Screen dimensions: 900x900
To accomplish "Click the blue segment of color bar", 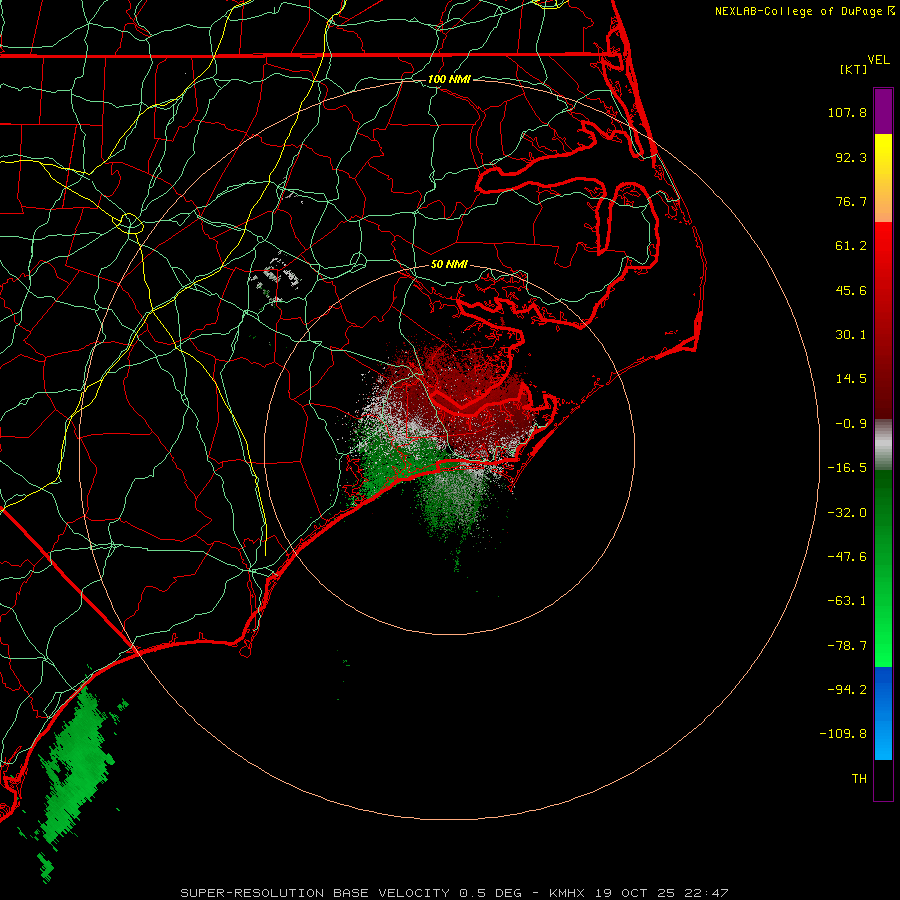I will pyautogui.click(x=883, y=713).
